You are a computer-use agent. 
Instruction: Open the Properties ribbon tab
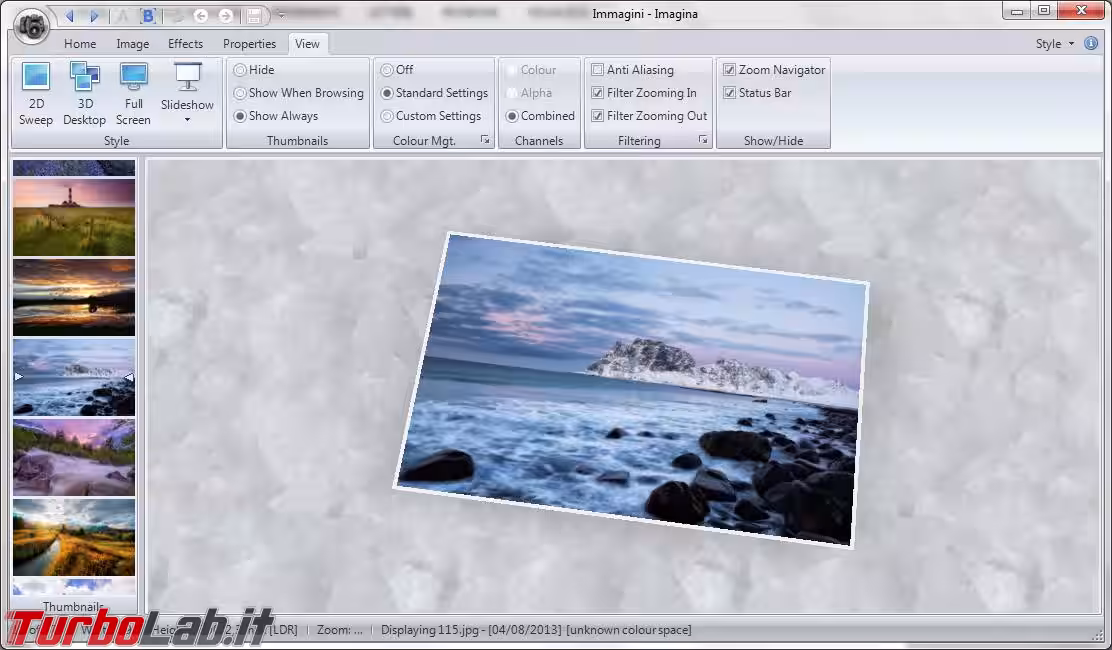click(x=249, y=44)
